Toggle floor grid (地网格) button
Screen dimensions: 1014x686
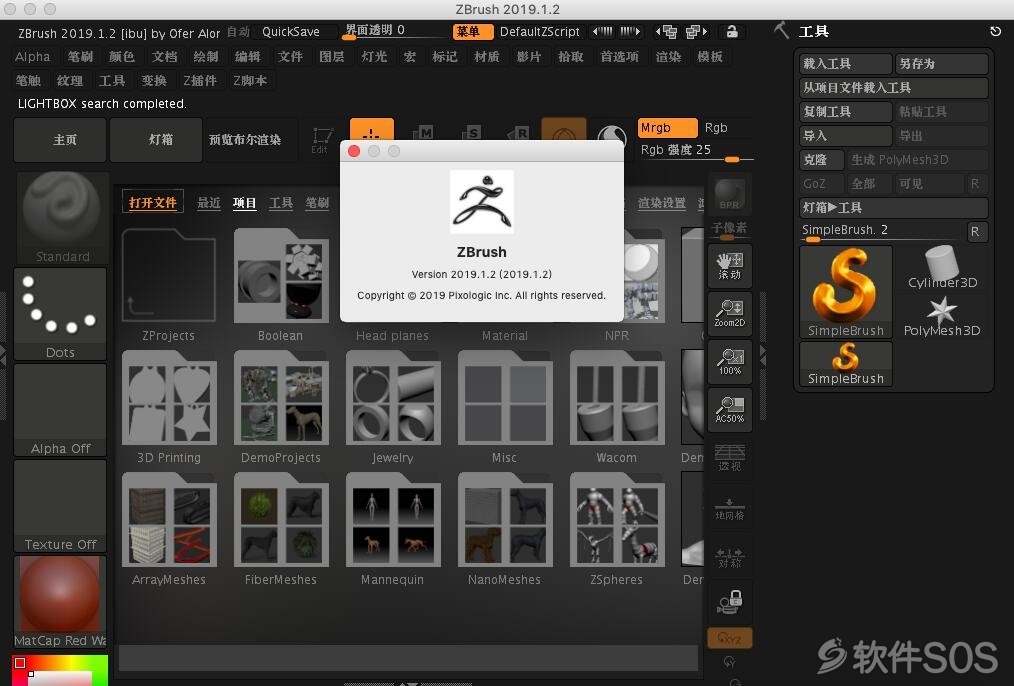pyautogui.click(x=729, y=507)
